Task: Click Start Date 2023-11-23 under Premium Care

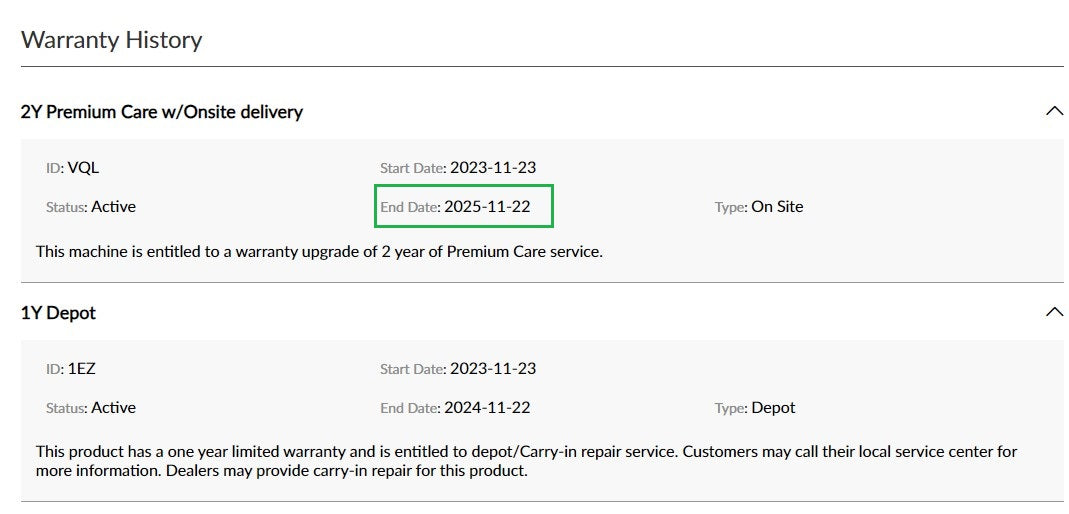Action: (493, 168)
